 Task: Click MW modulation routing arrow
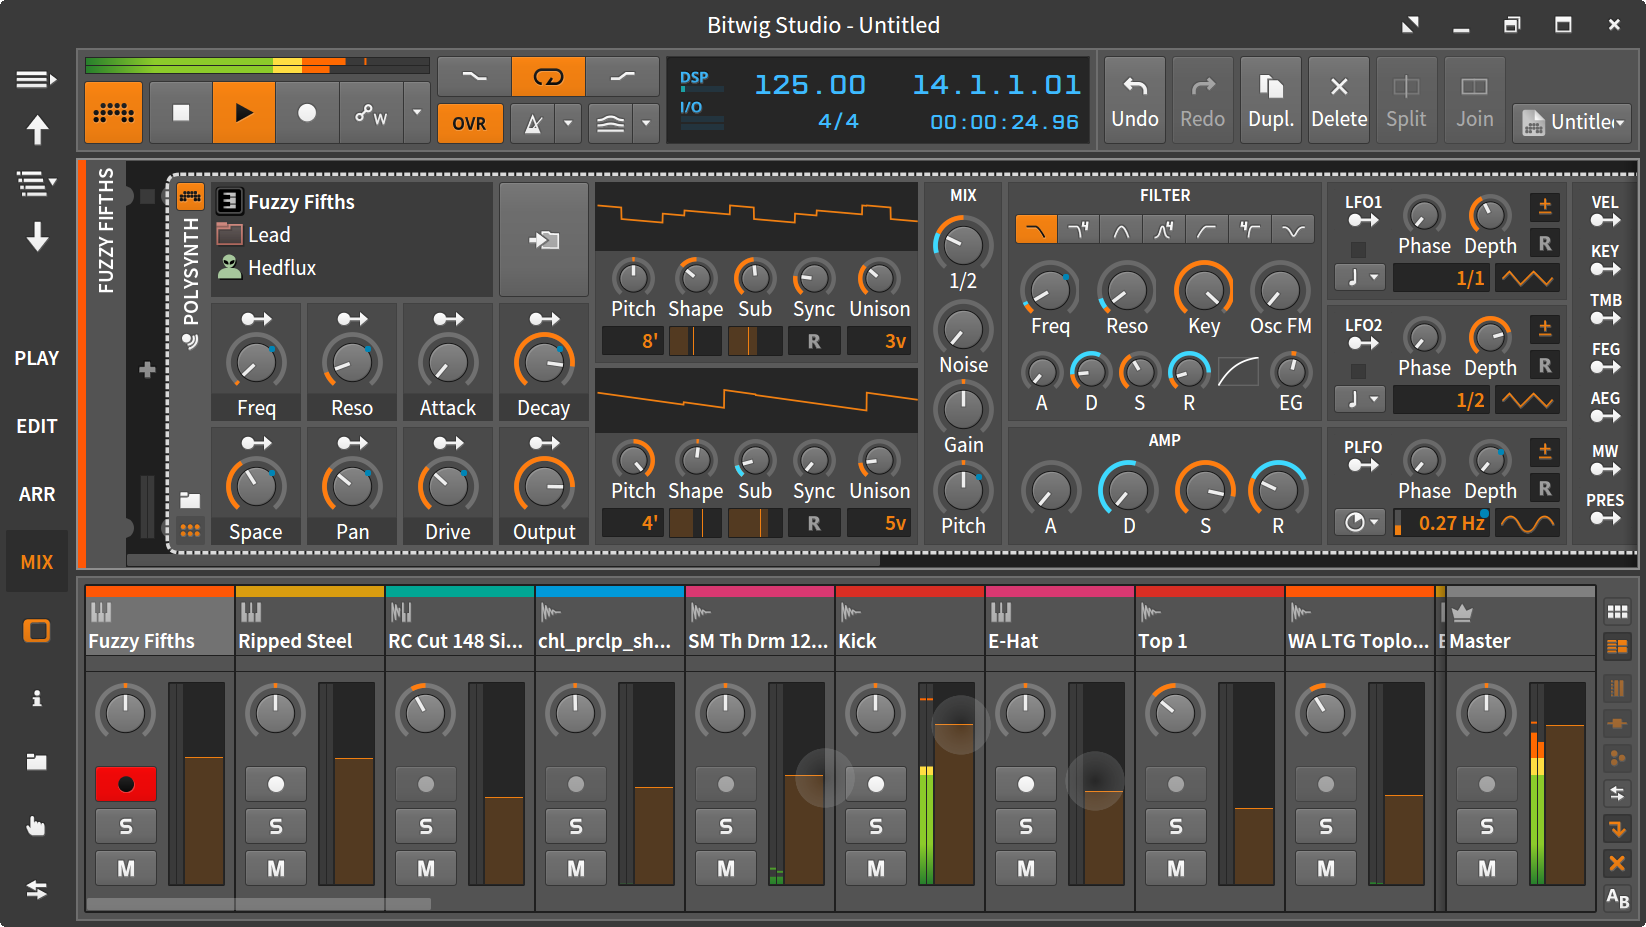point(1605,469)
